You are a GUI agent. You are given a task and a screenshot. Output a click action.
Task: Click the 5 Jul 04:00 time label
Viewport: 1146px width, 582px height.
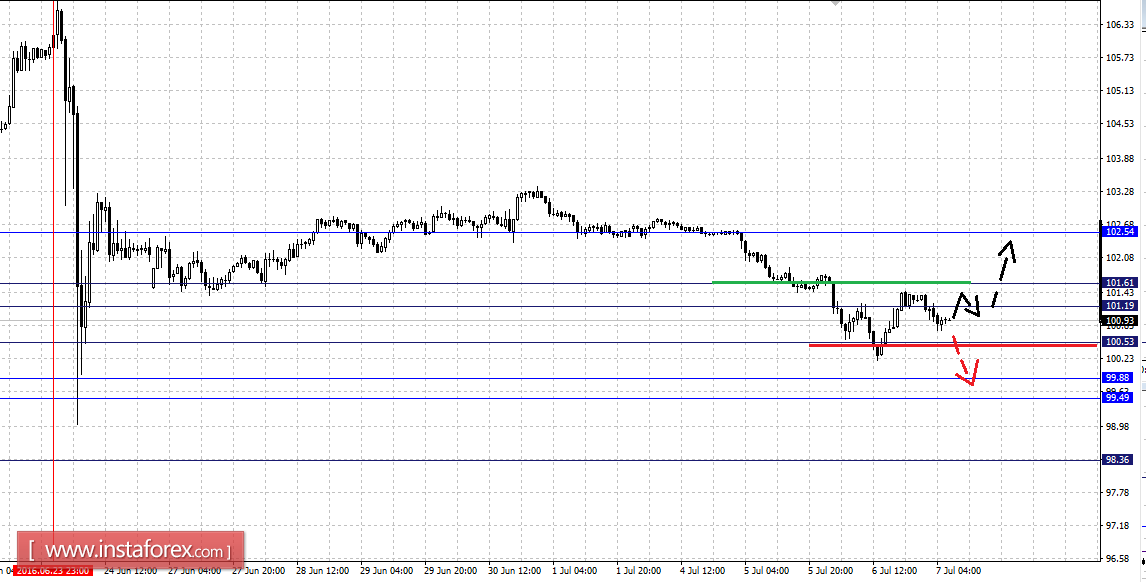point(767,570)
